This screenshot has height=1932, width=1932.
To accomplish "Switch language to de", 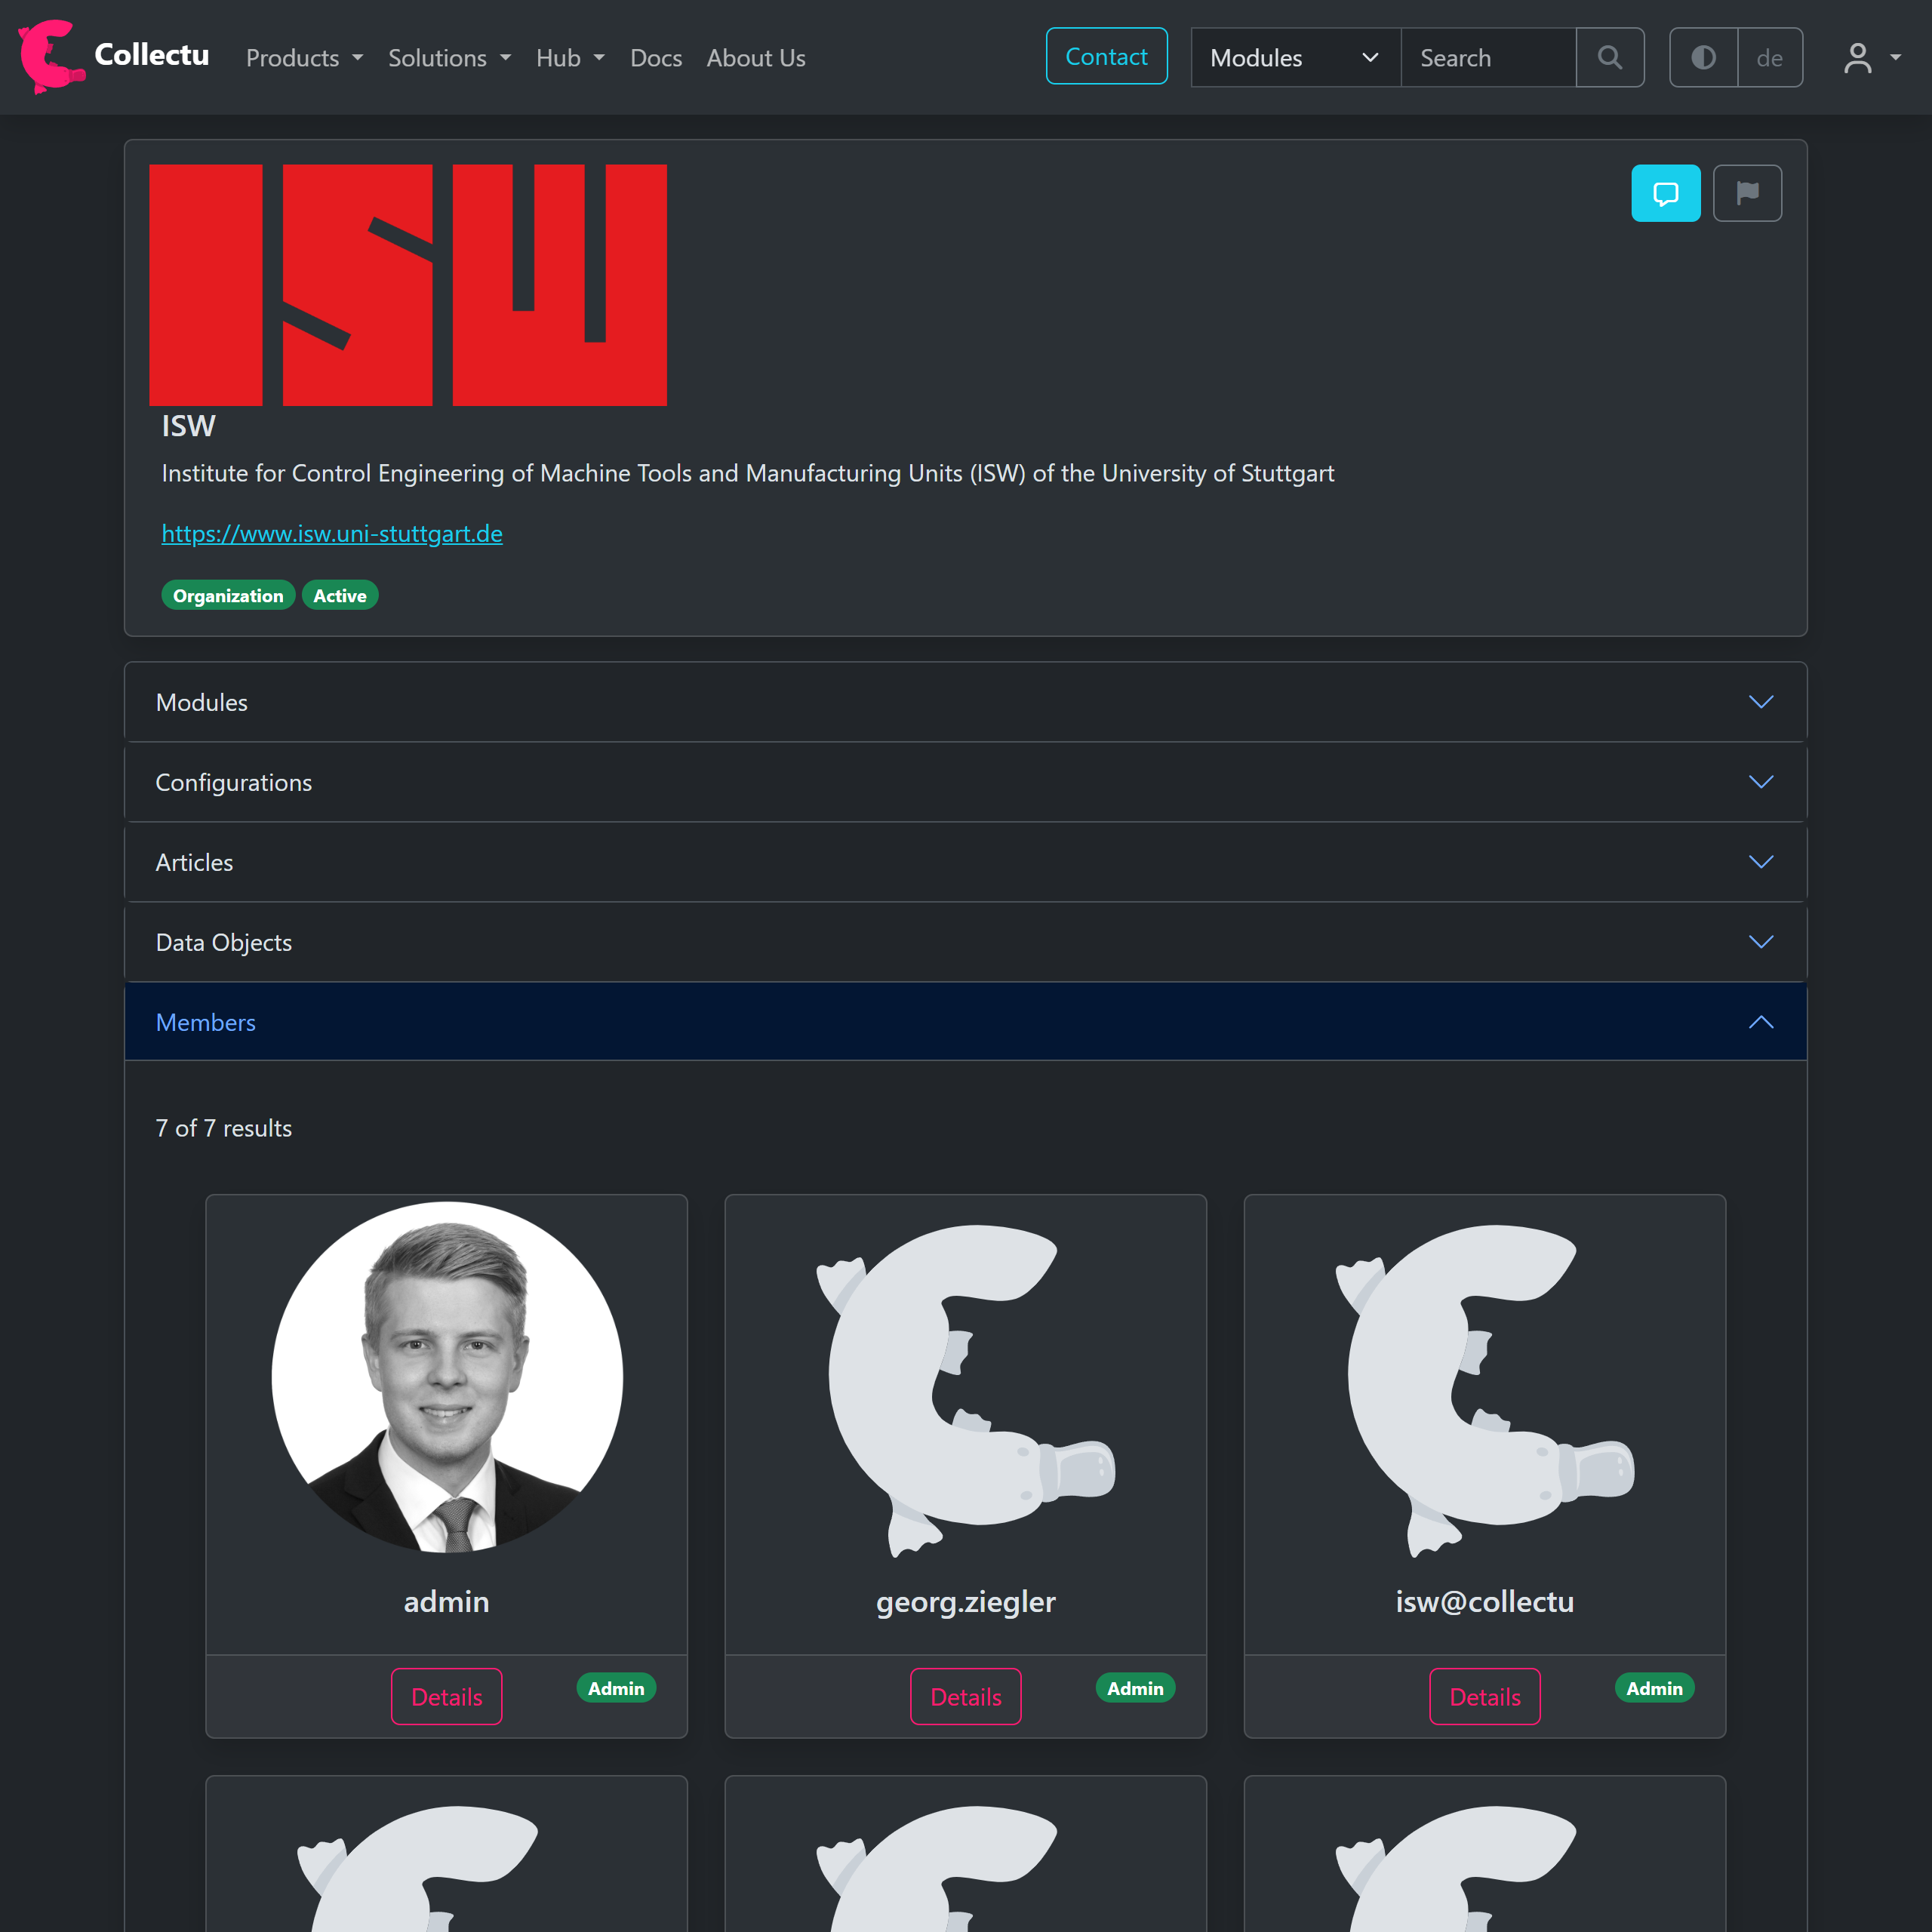I will (x=1770, y=58).
